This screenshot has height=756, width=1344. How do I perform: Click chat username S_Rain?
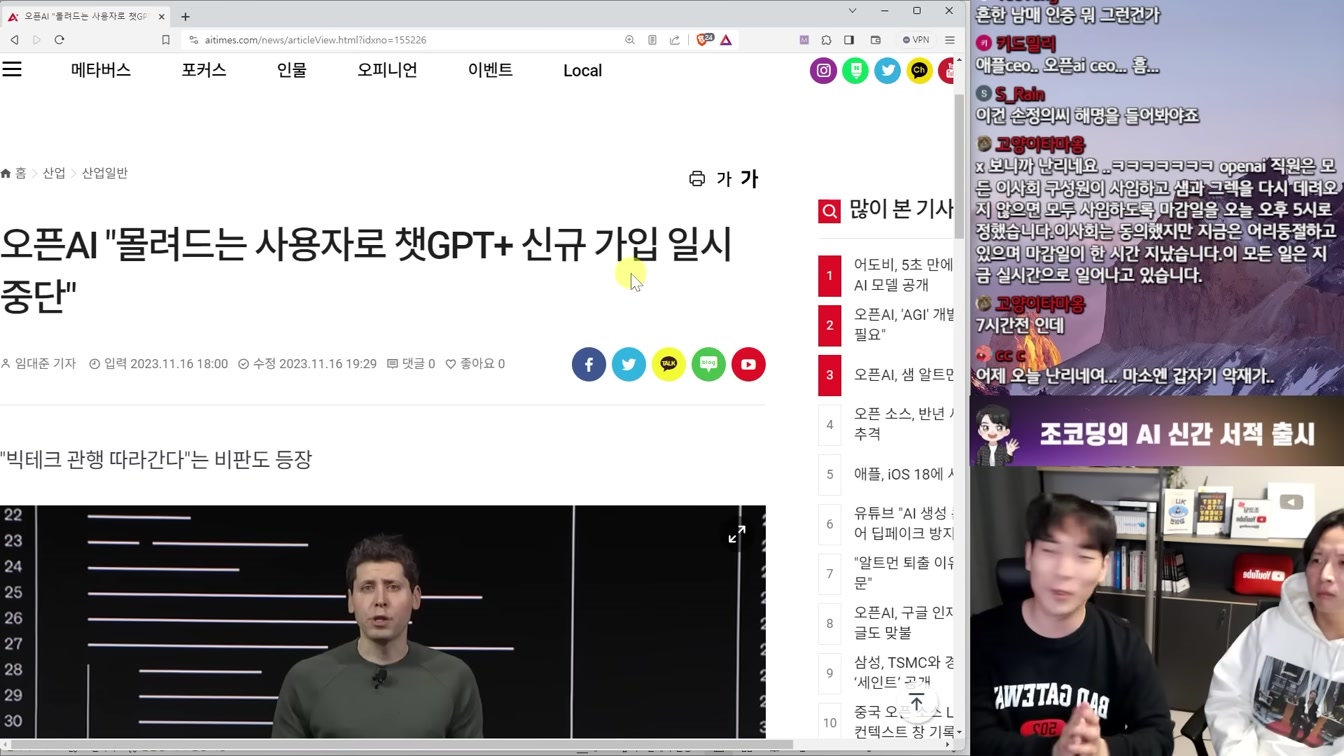pyautogui.click(x=1020, y=94)
